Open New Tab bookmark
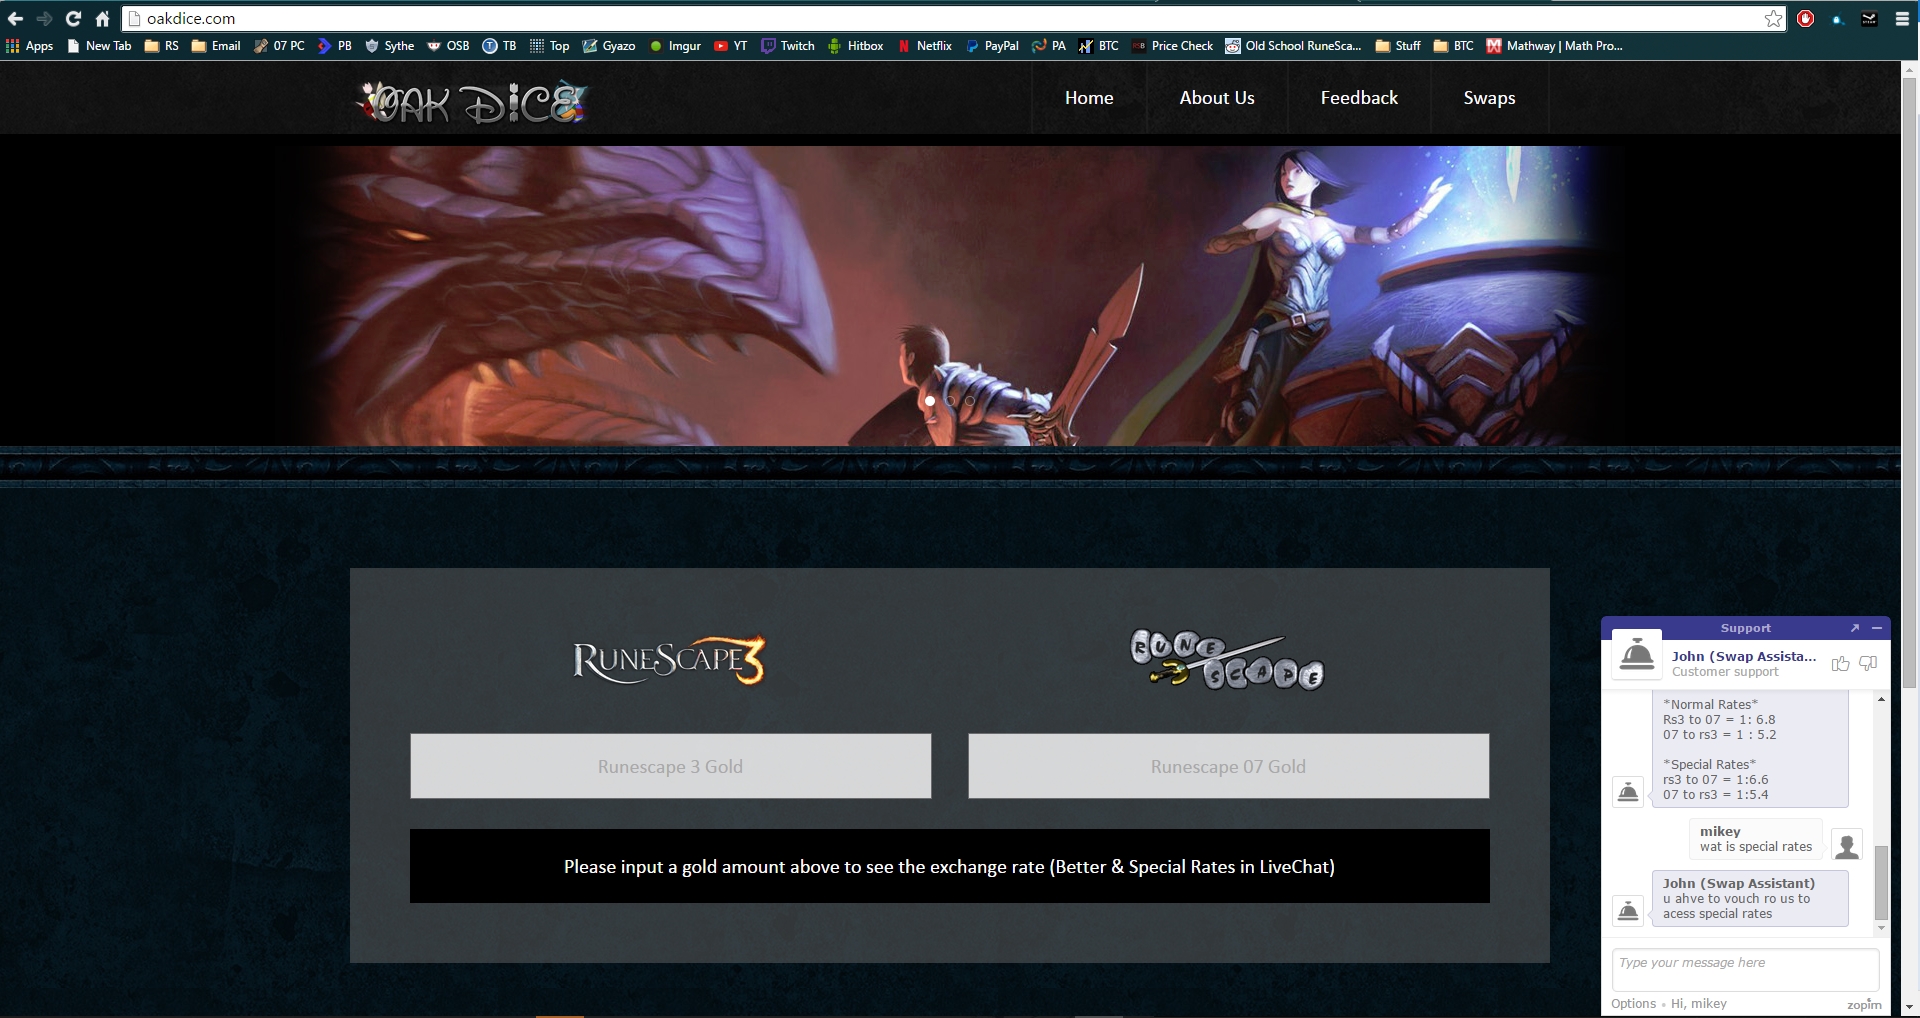 pyautogui.click(x=99, y=46)
